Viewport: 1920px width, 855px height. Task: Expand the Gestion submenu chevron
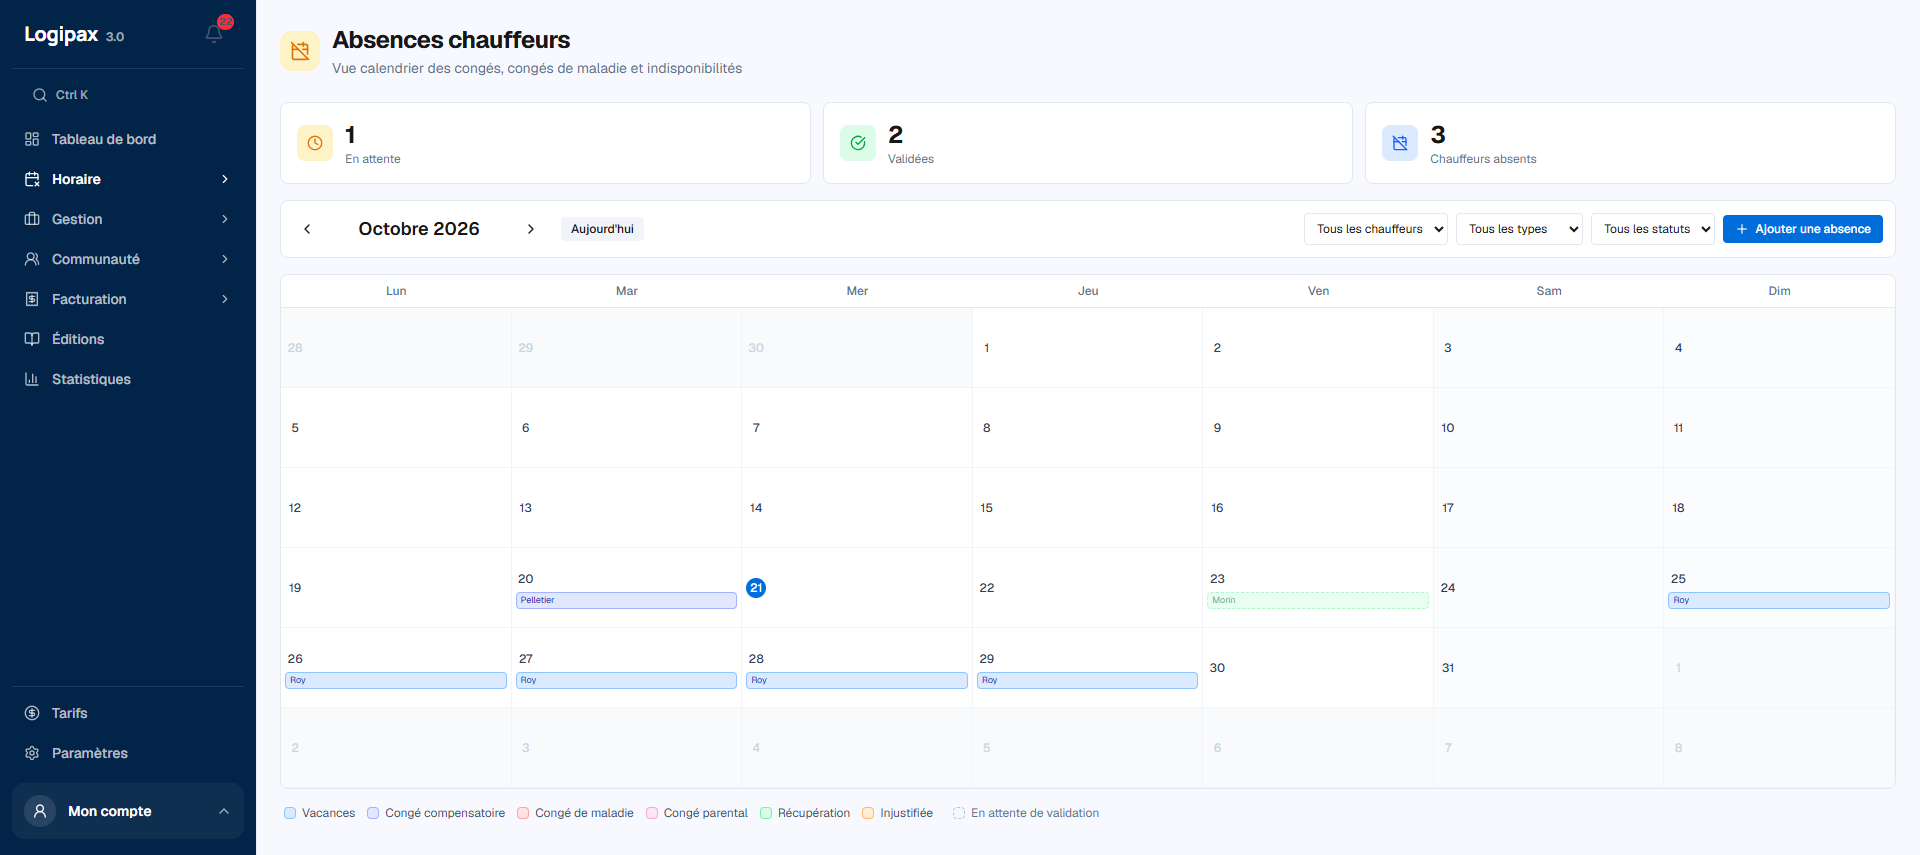[x=225, y=219]
